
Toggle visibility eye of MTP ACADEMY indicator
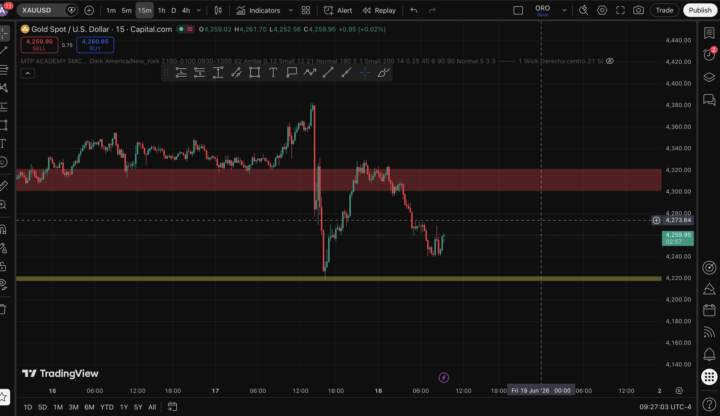[x=610, y=61]
